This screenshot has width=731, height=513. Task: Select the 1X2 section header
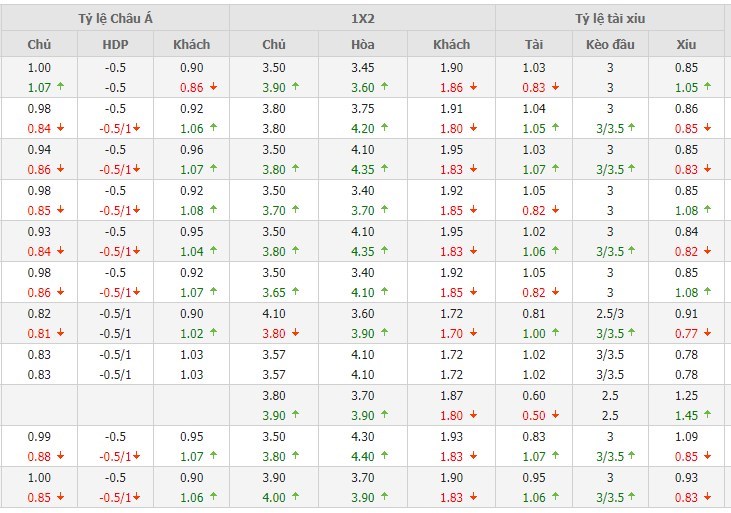click(x=362, y=18)
